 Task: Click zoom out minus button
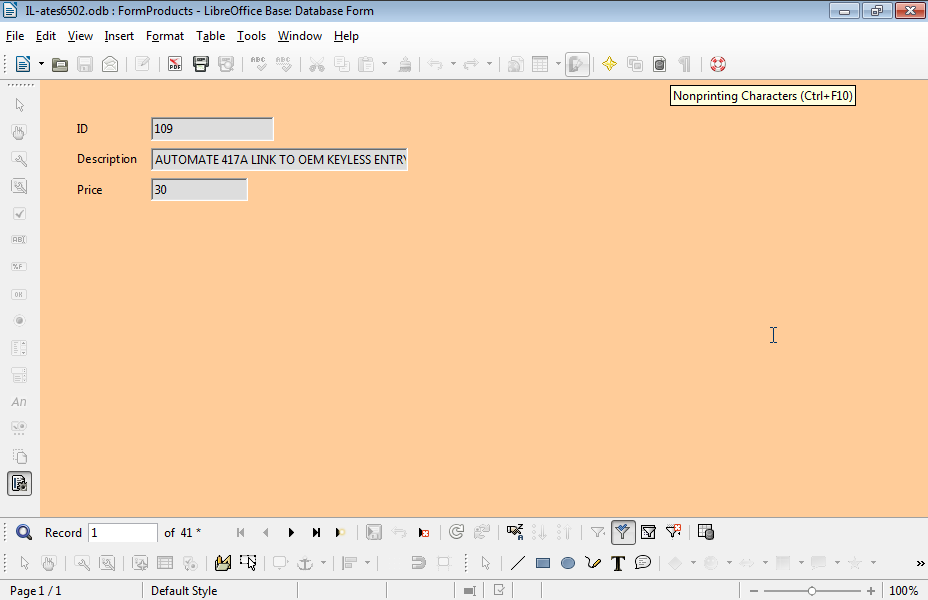pos(753,591)
